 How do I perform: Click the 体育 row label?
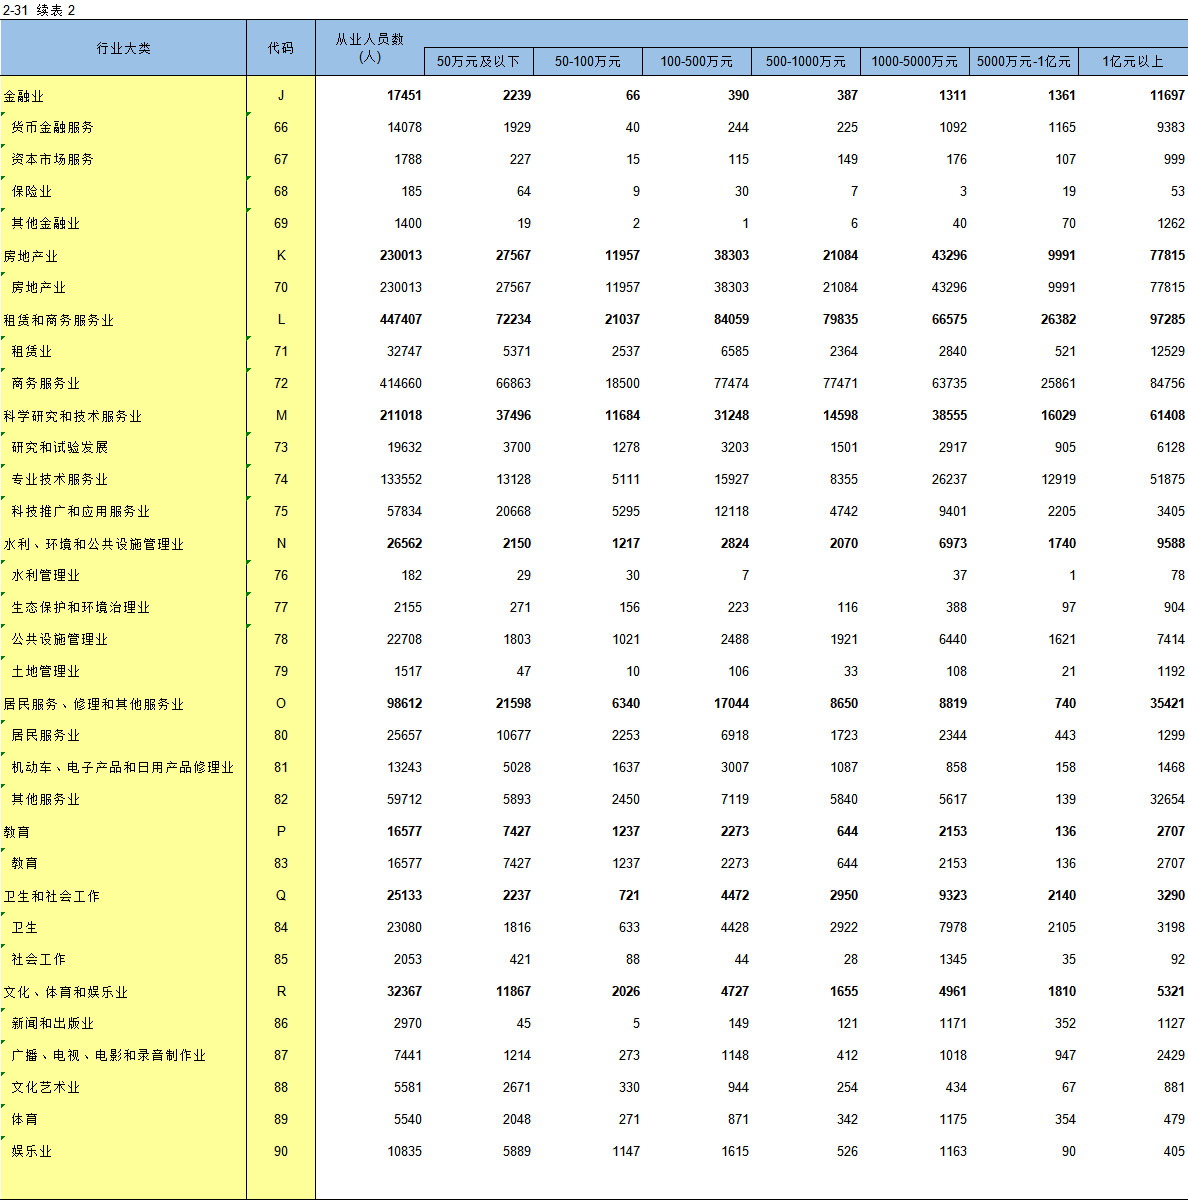pos(24,1120)
